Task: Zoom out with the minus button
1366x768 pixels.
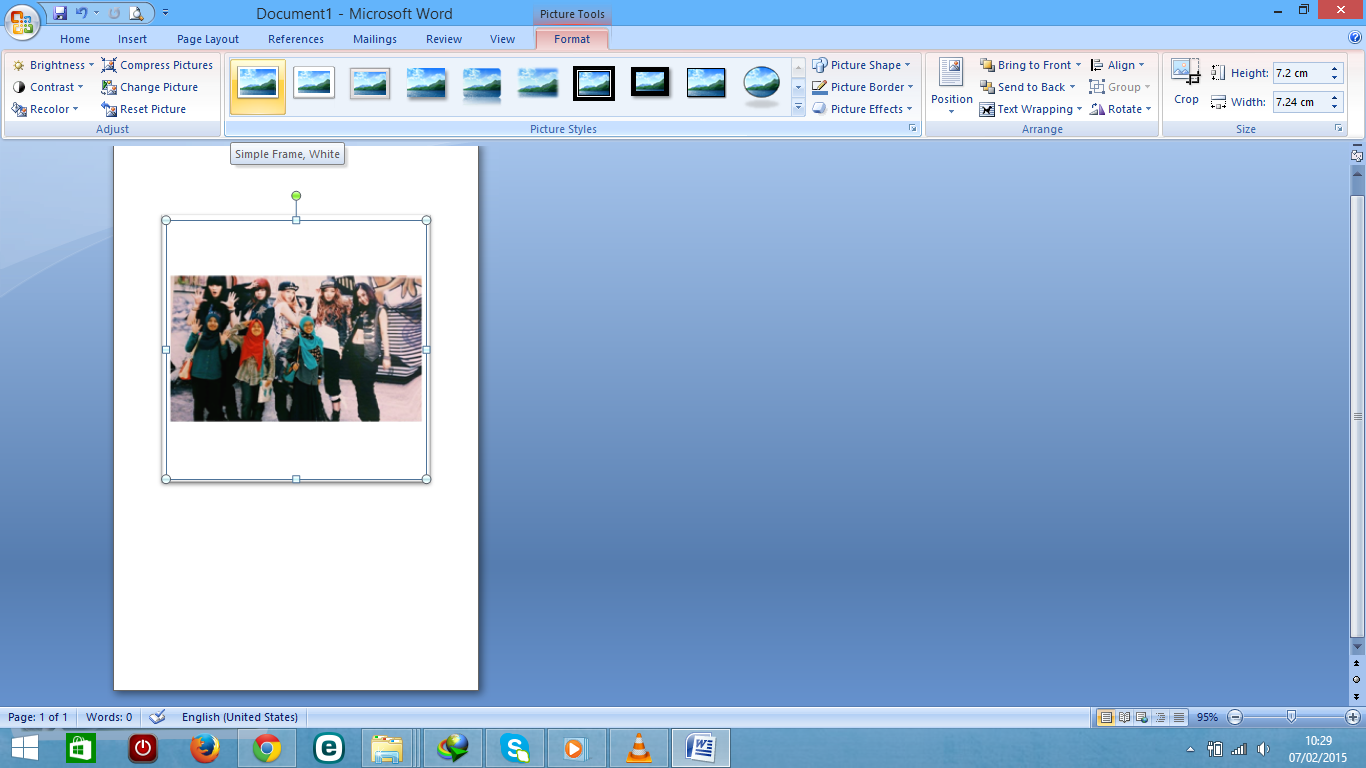Action: [1235, 717]
